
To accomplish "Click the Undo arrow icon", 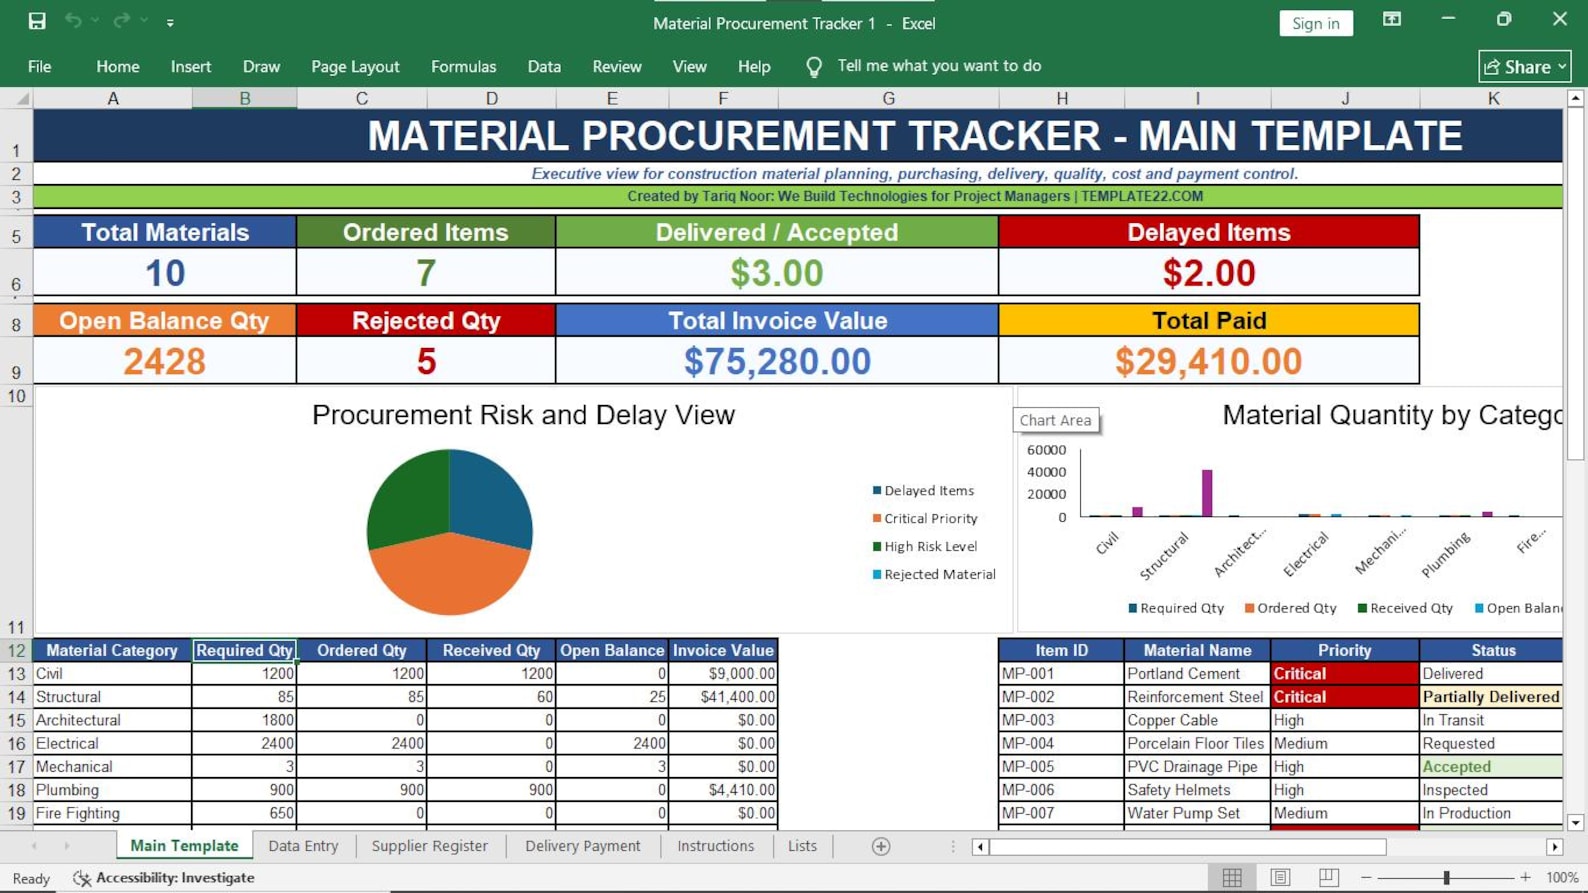I will 73,21.
